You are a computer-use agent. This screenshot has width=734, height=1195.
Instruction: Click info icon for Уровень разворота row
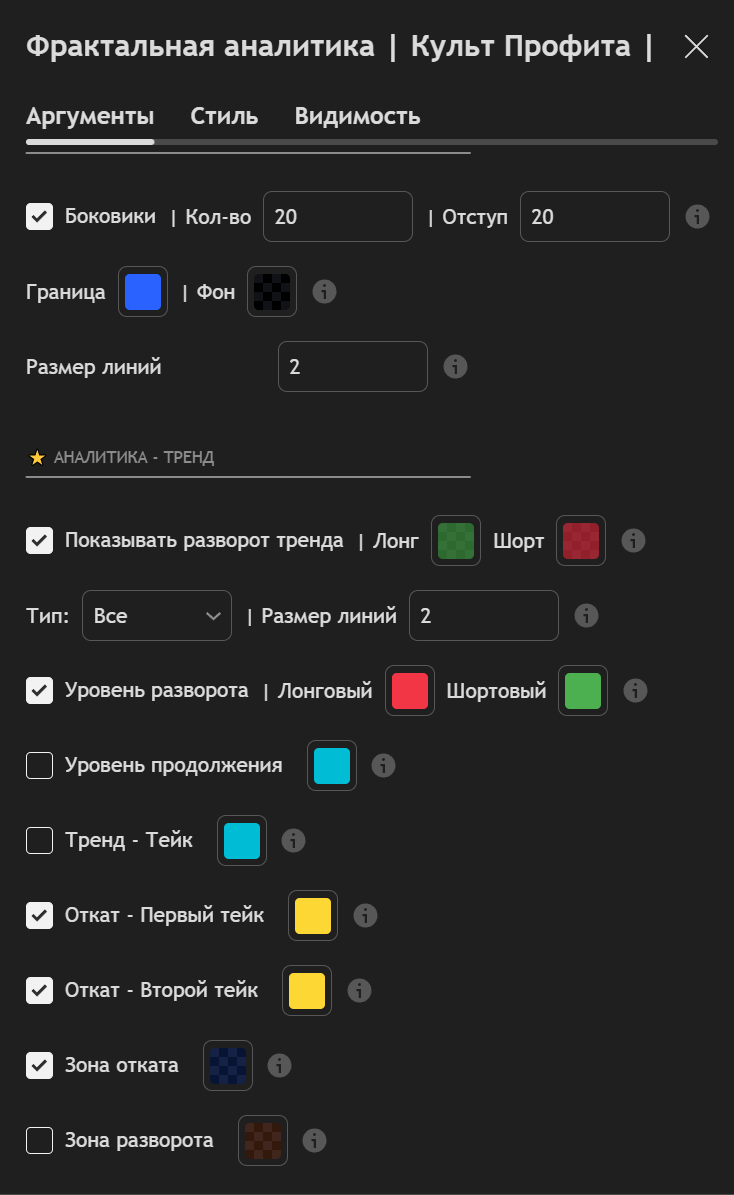[x=635, y=690]
